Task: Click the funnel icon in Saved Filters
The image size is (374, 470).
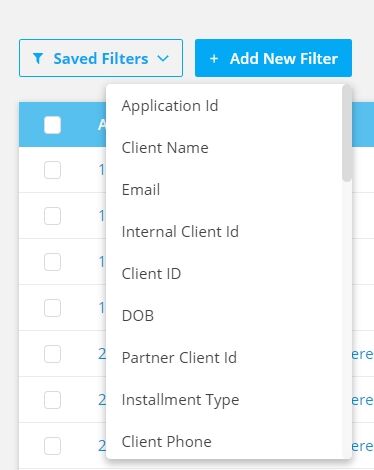Action: pos(38,58)
